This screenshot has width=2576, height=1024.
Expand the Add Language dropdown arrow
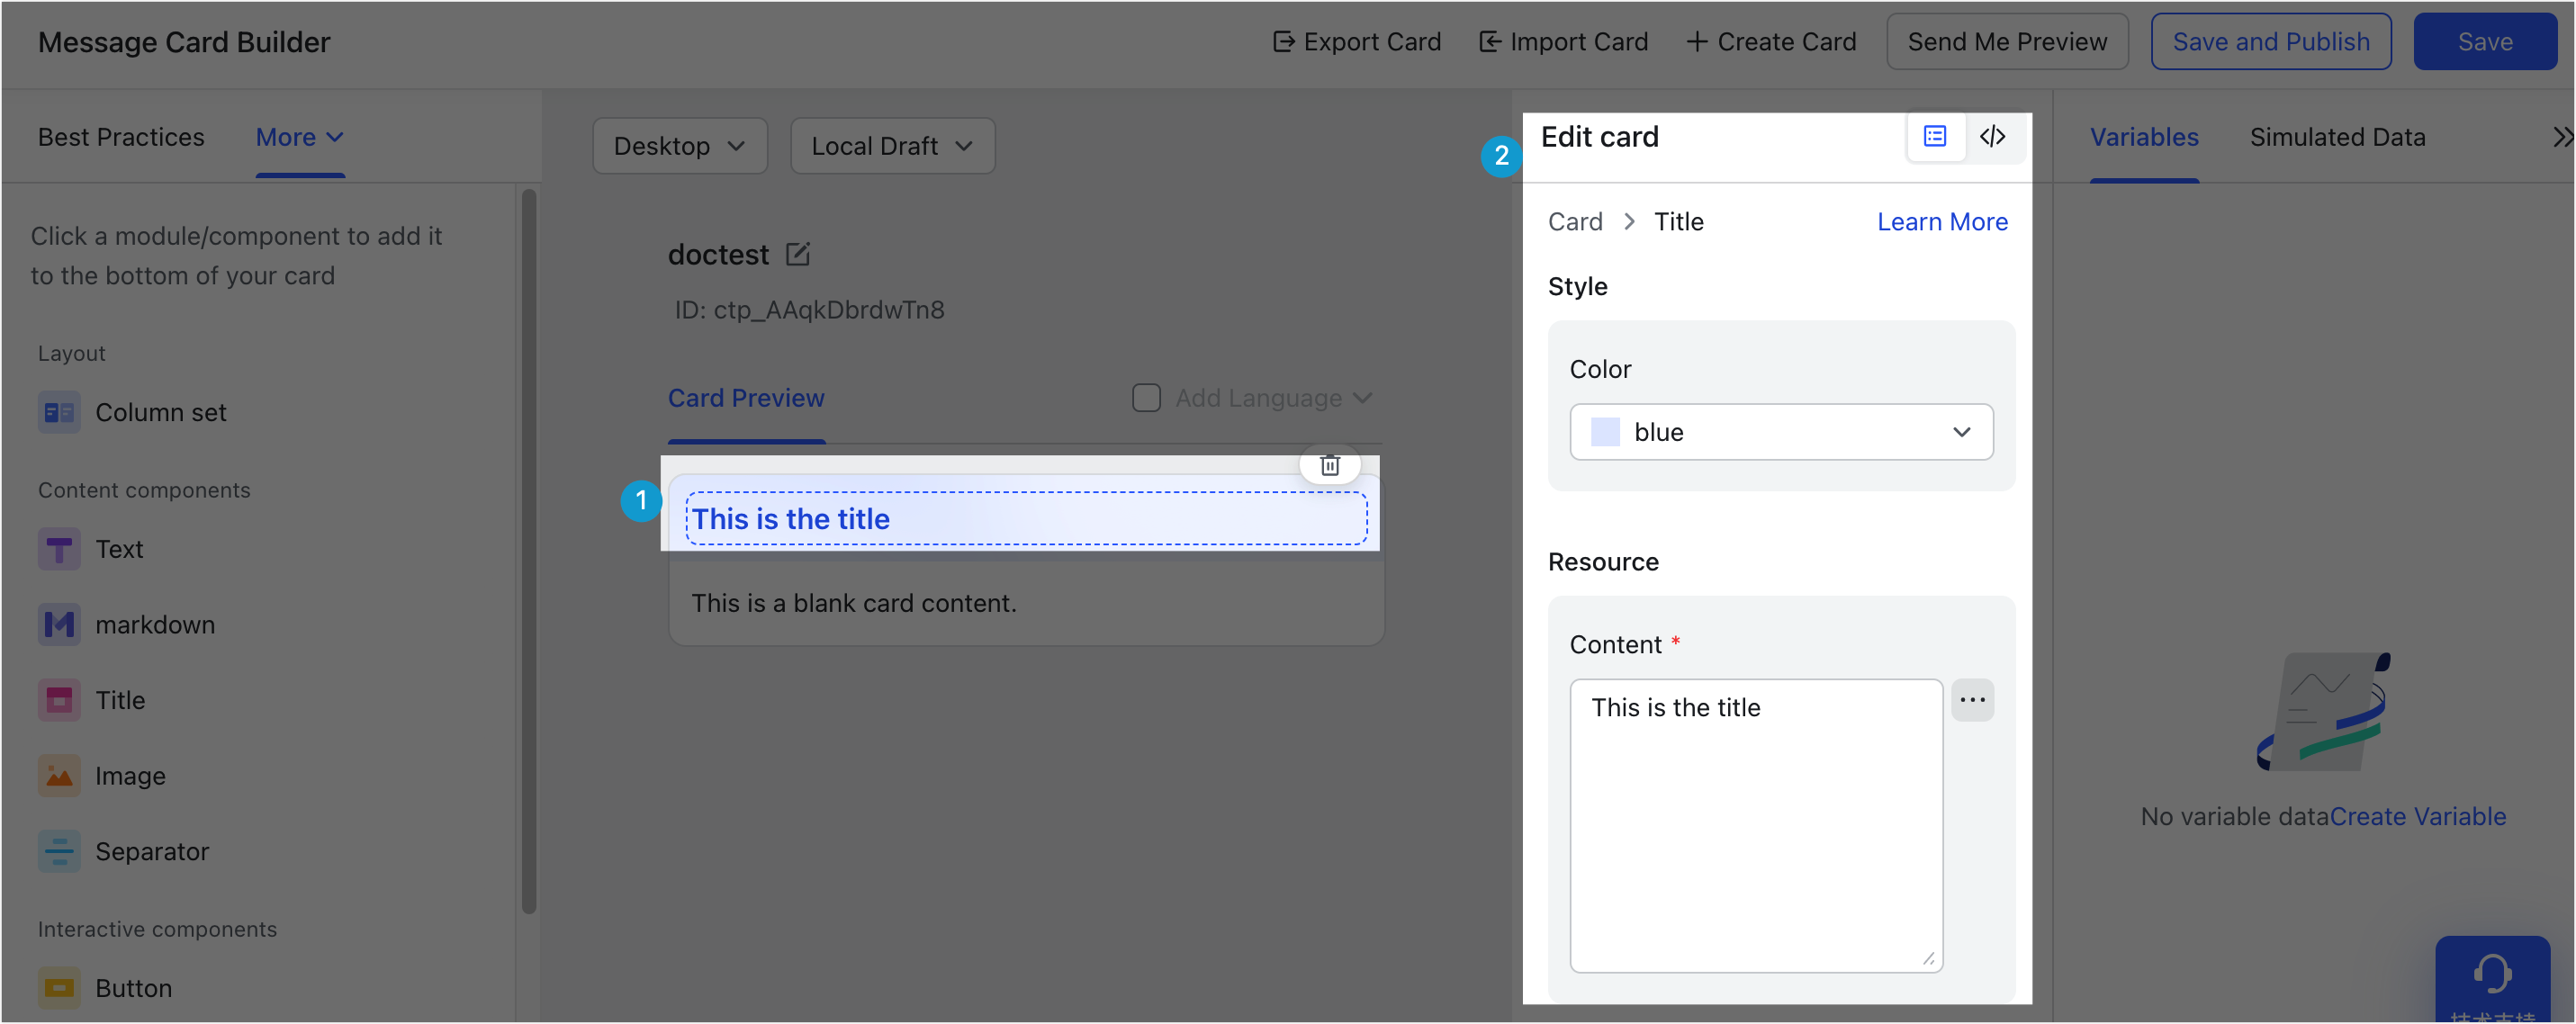pyautogui.click(x=1362, y=398)
